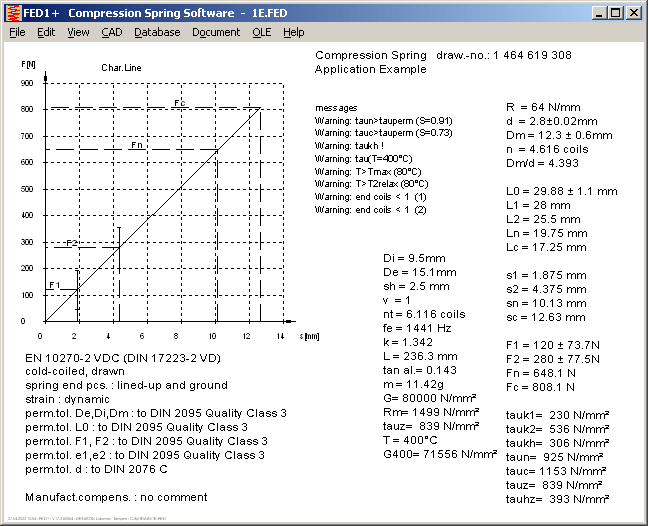Open the File menu
The height and width of the screenshot is (526, 648).
point(17,32)
